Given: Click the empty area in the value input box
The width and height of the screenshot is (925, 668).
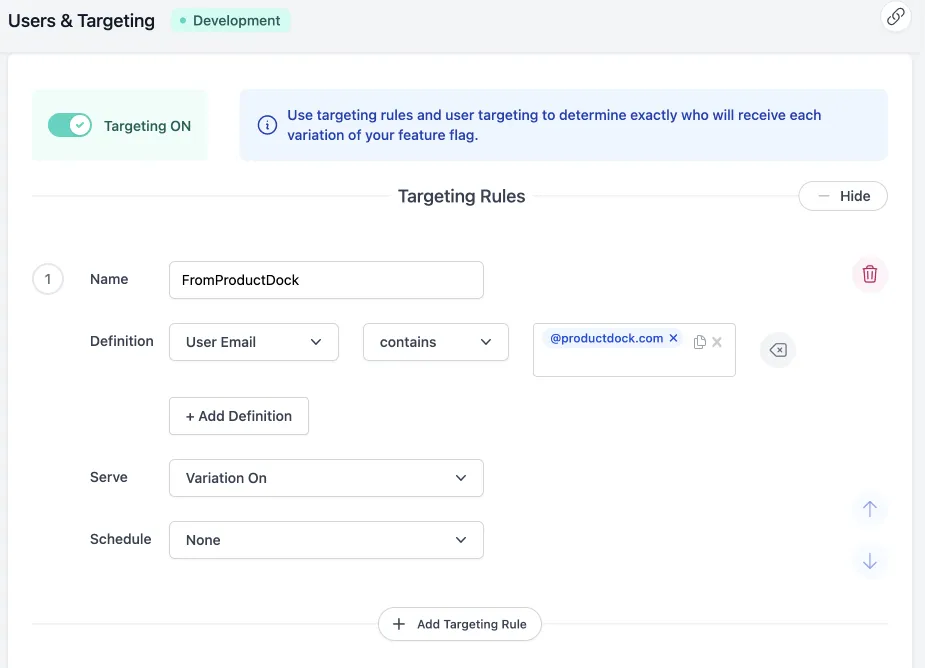Looking at the screenshot, I should coord(620,362).
